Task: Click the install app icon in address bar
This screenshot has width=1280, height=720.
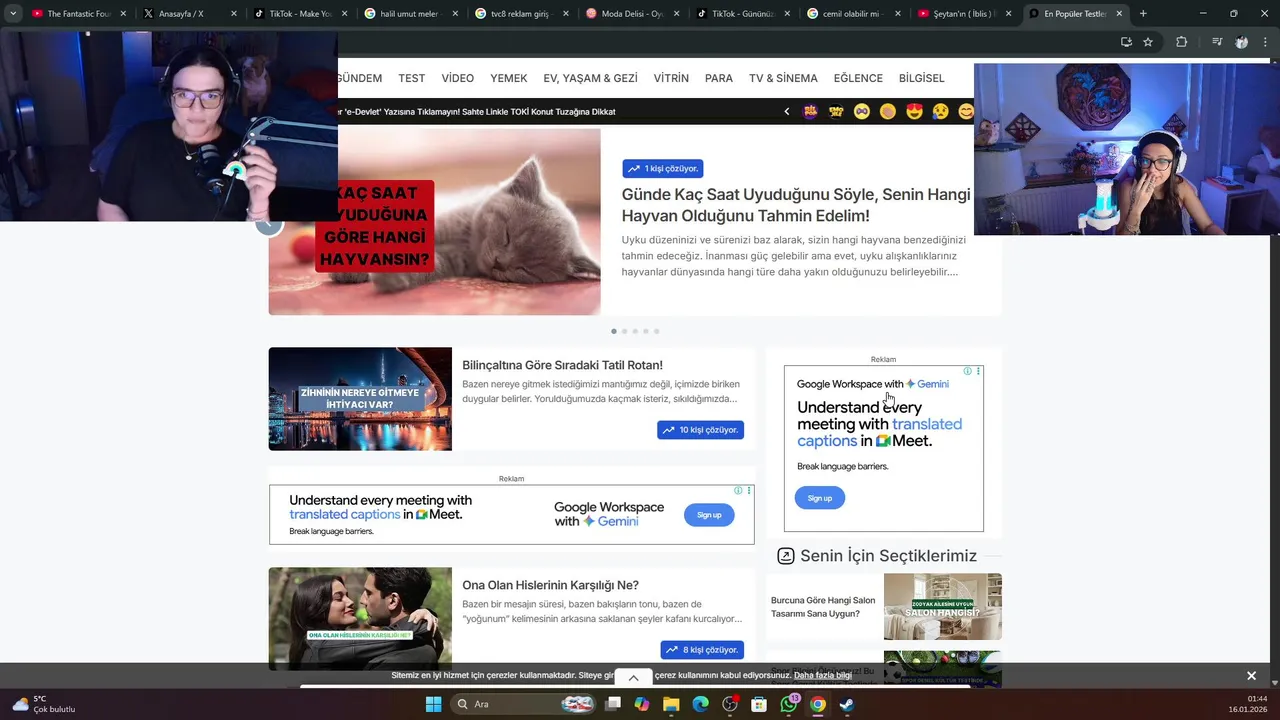Action: click(1126, 42)
